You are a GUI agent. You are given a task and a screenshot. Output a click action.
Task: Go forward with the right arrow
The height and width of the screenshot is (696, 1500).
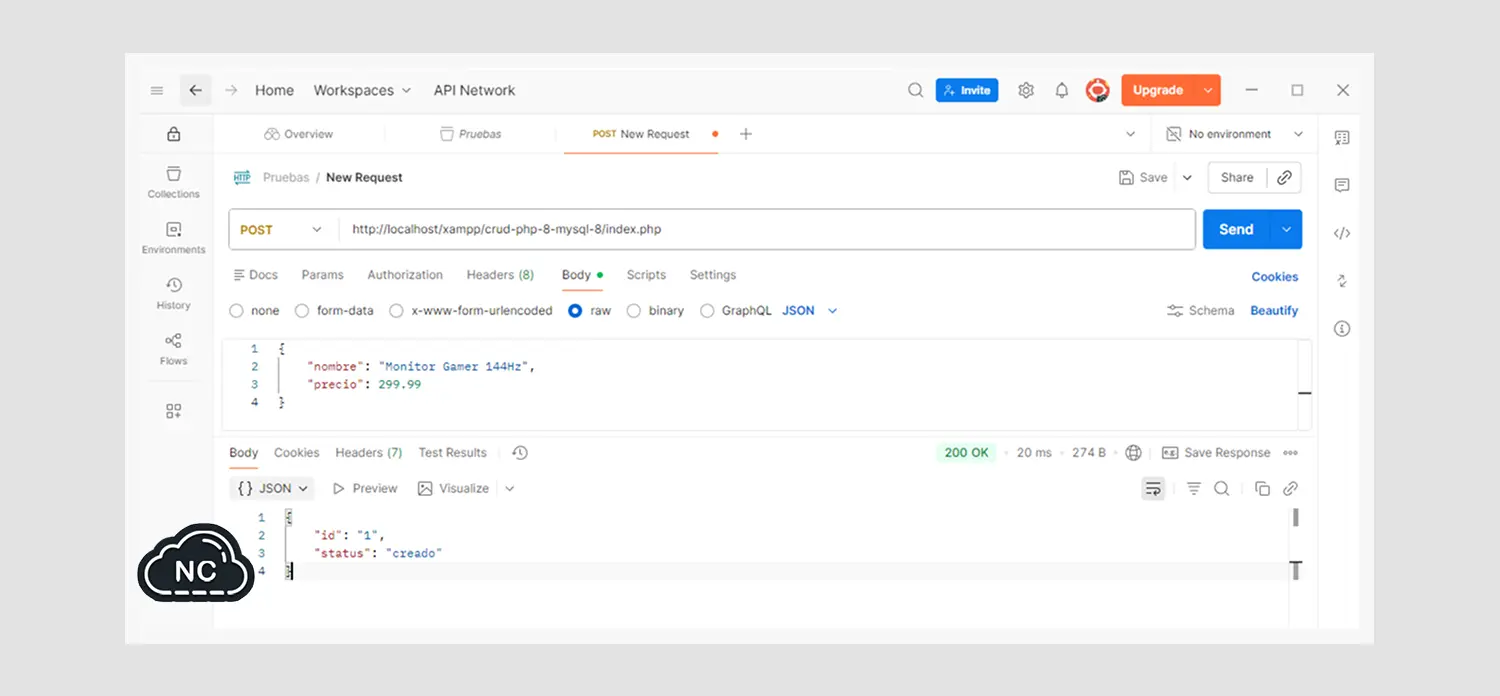[231, 90]
